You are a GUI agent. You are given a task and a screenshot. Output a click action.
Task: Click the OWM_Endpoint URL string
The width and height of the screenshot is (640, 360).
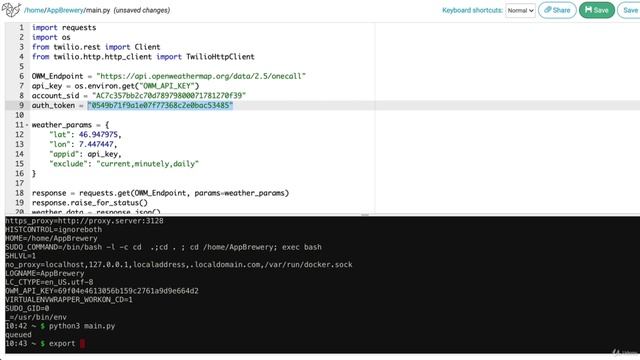[x=201, y=76]
